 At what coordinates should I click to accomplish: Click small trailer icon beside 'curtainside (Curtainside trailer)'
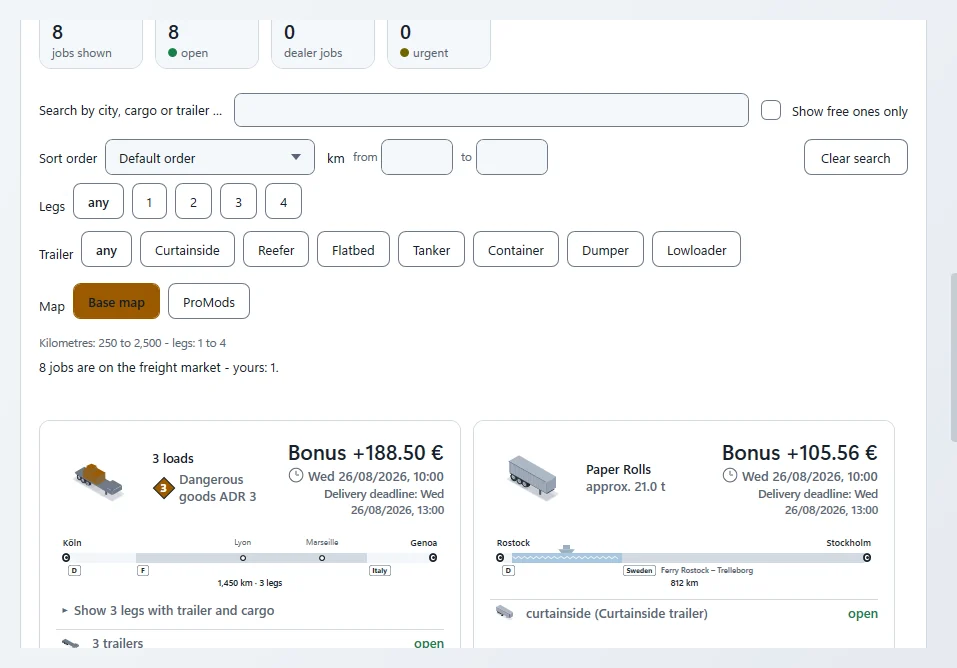pos(504,612)
